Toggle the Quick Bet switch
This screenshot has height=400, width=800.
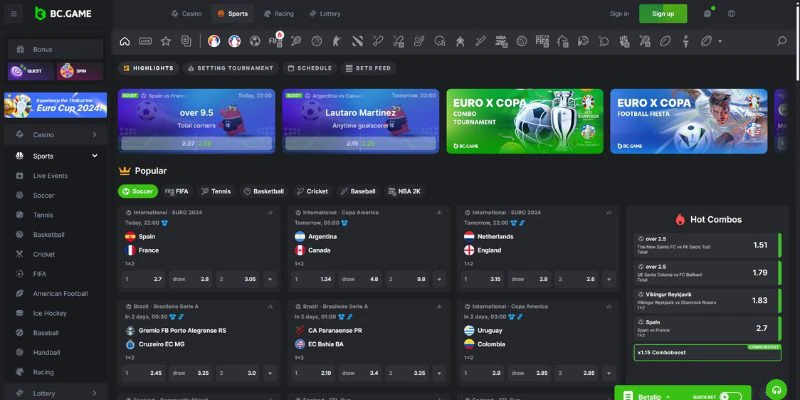click(731, 396)
